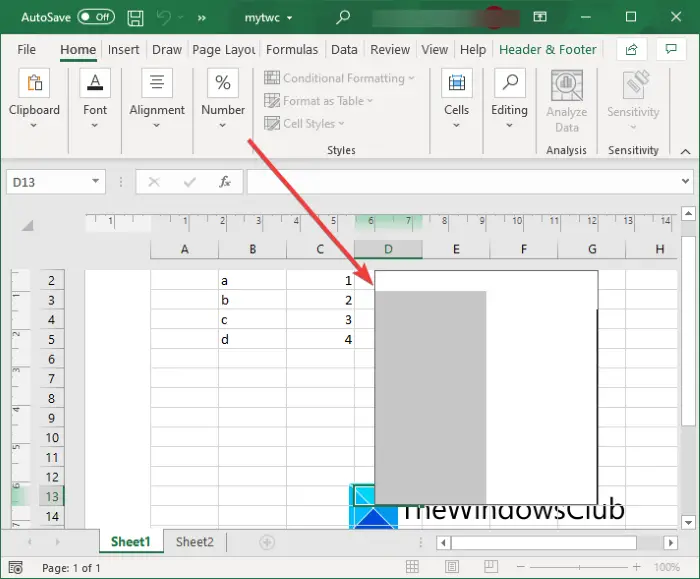Click the Sensitivity button

(633, 101)
